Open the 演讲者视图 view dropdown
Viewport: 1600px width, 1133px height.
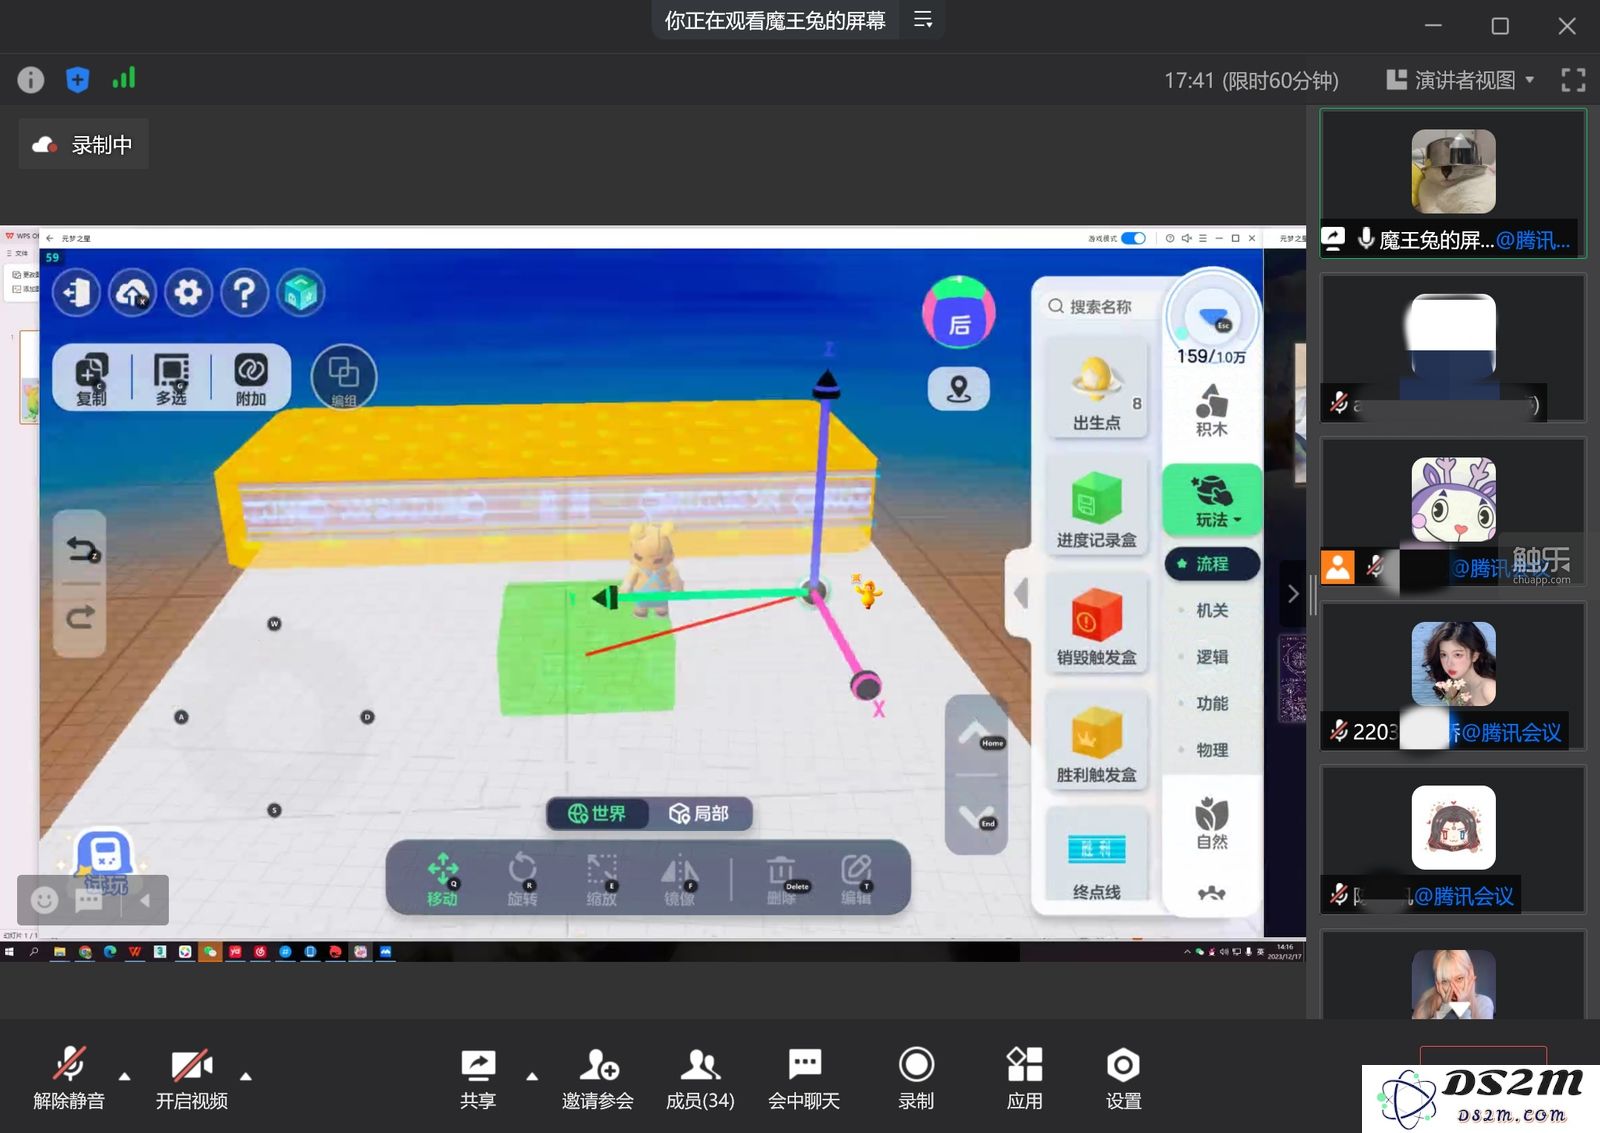1460,80
